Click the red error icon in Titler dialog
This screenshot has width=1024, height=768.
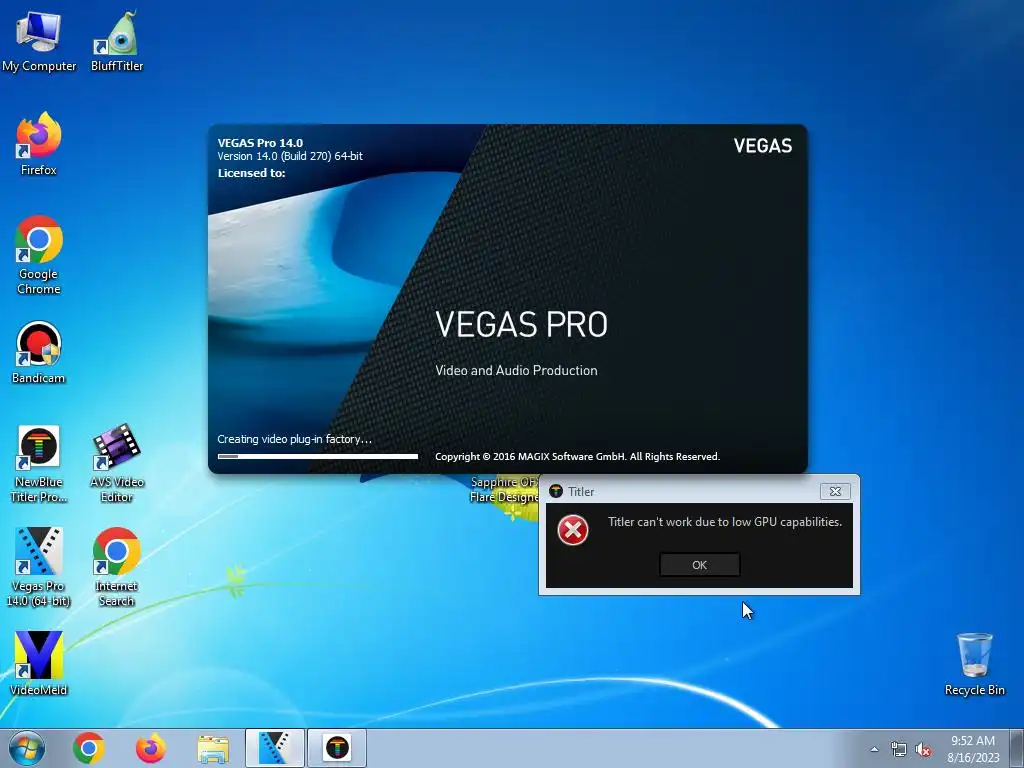pyautogui.click(x=573, y=530)
